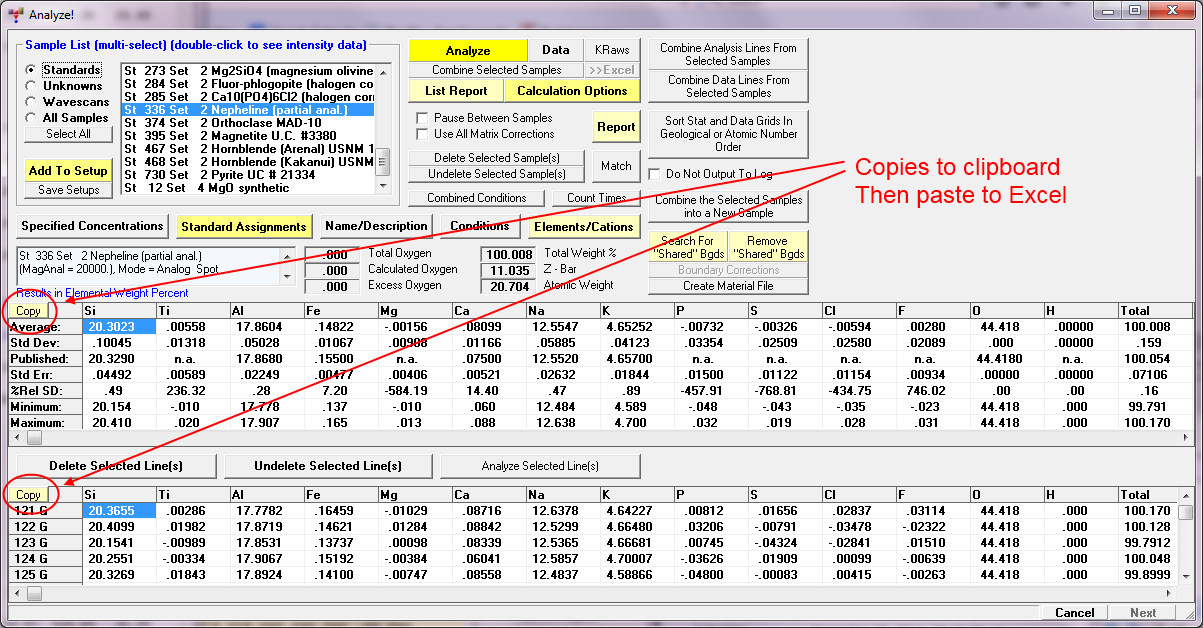The image size is (1203, 628).
Task: Choose the Unknowns radio option
Action: 32,86
